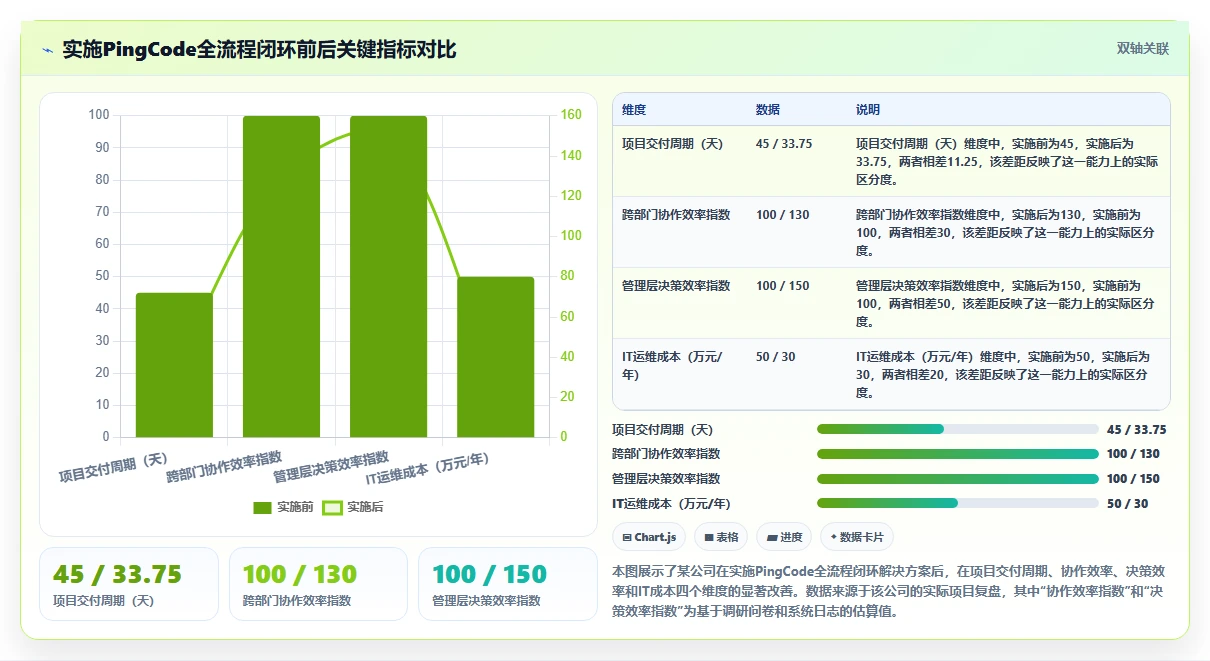Toggle the 实施后 legend swatch
The height and width of the screenshot is (661, 1210).
[332, 507]
